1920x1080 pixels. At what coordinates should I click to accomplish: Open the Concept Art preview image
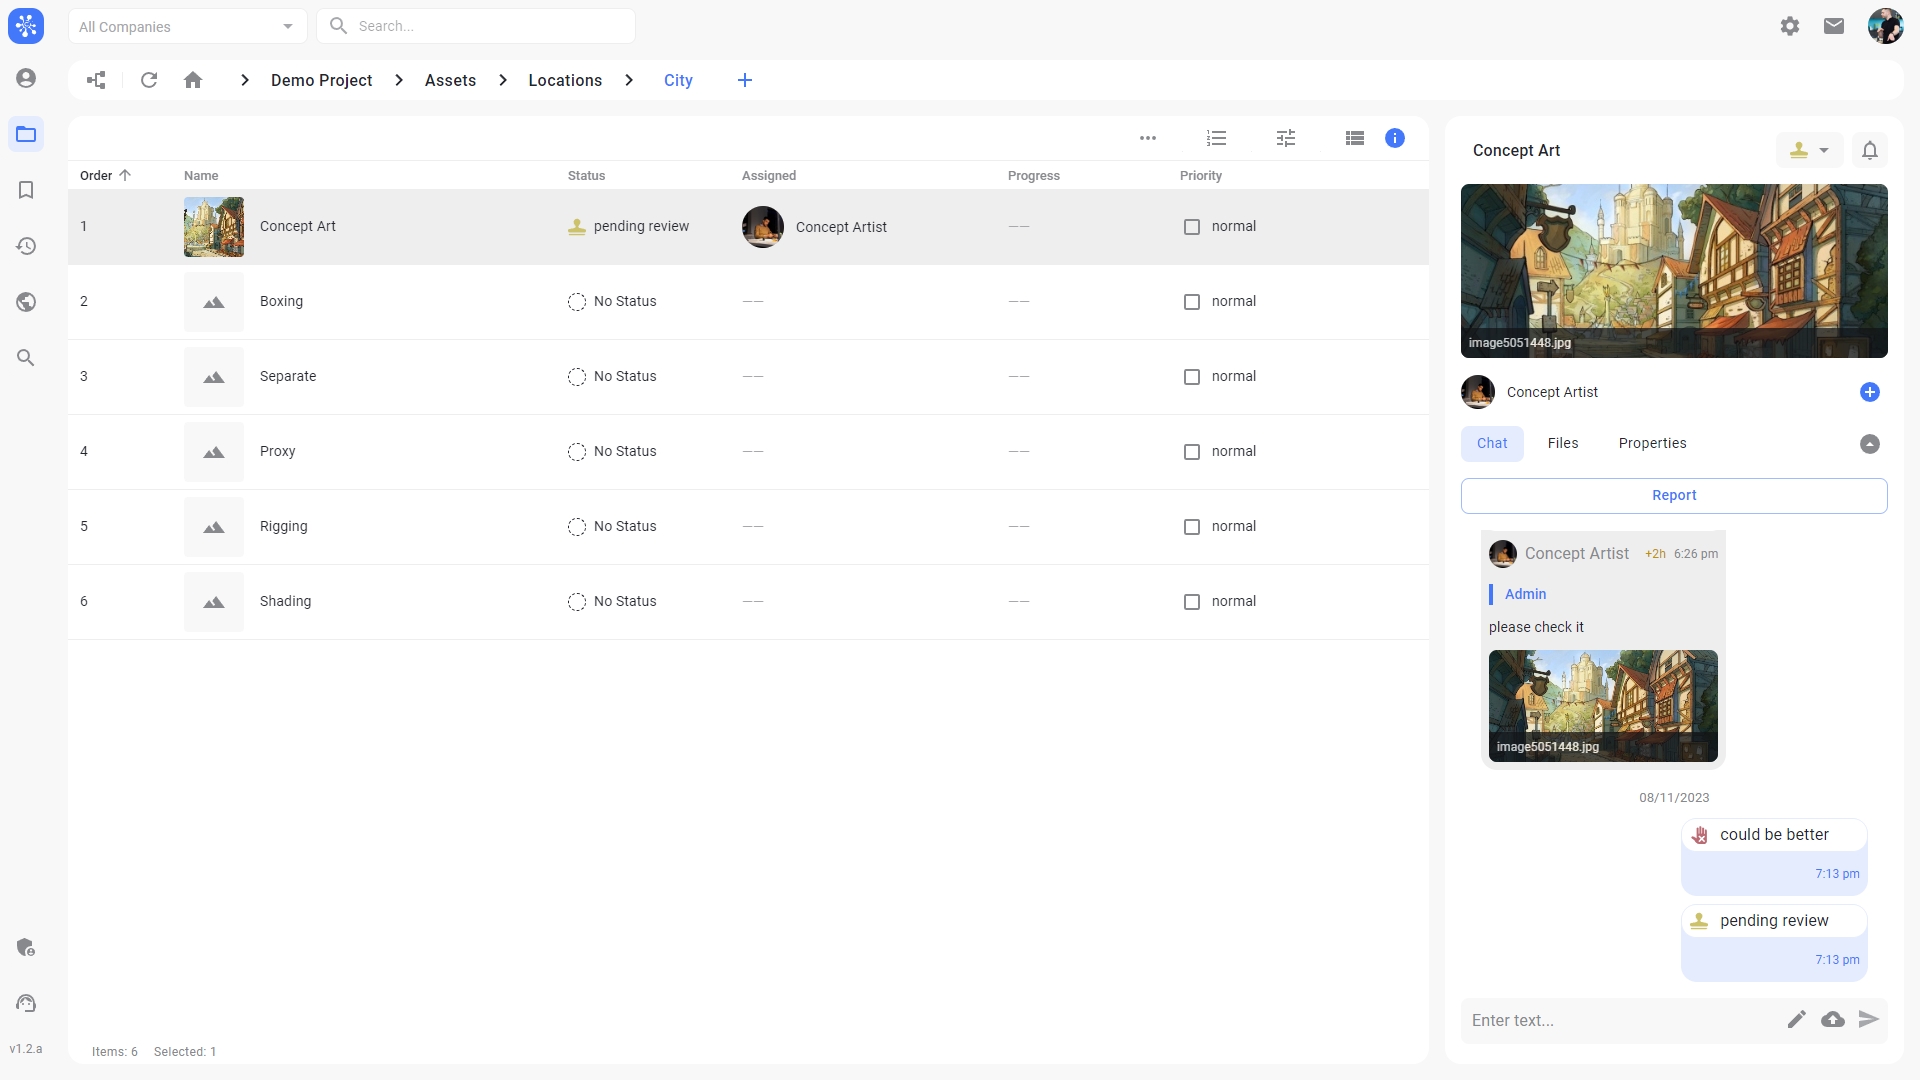(1674, 271)
